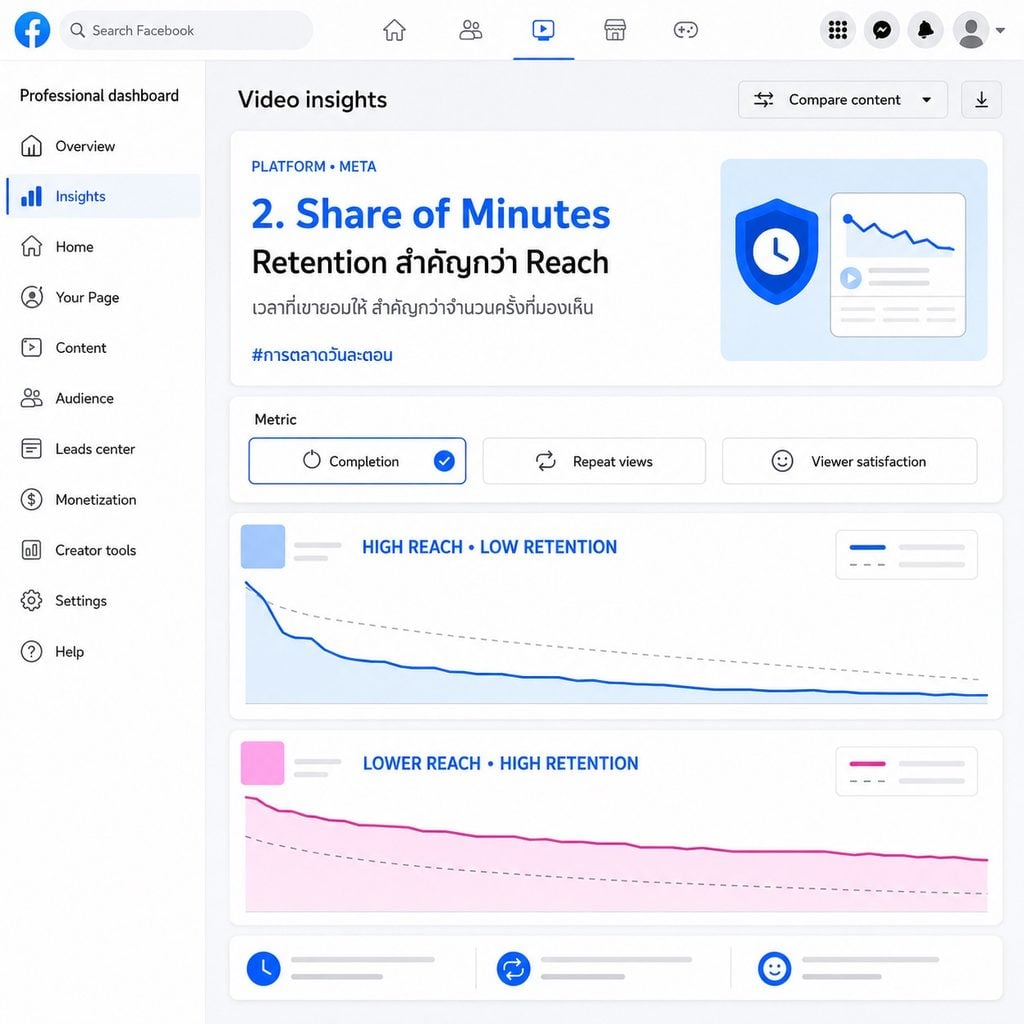Click the Search Facebook field
The image size is (1024, 1024).
(186, 30)
